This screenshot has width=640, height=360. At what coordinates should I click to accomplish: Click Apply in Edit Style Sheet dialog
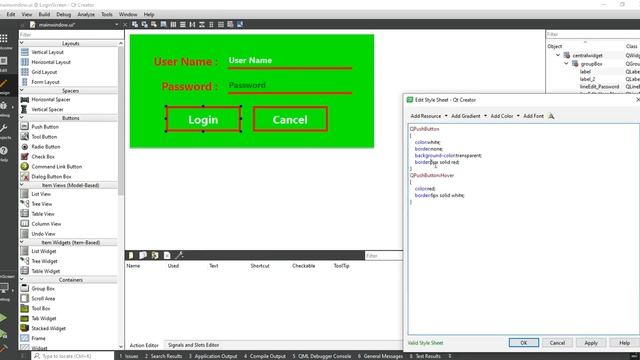[x=591, y=343]
